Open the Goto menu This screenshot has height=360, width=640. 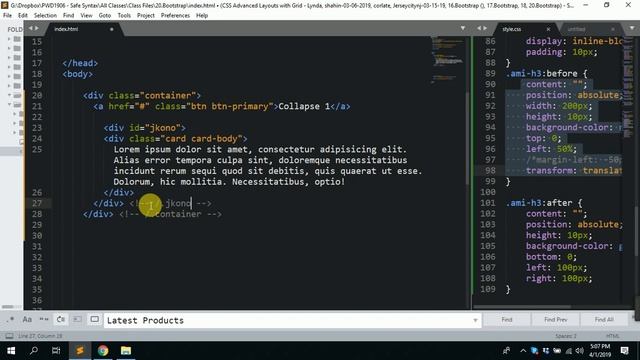[104, 16]
